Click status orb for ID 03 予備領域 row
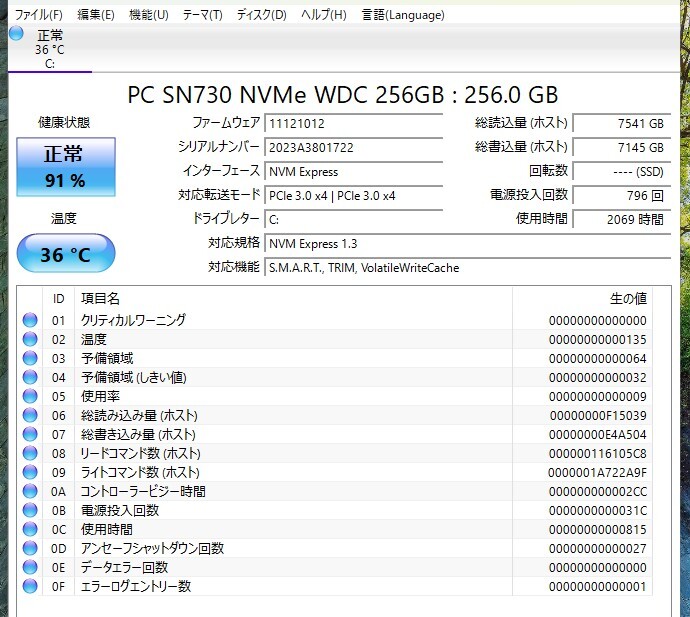This screenshot has height=617, width=690. click(30, 358)
